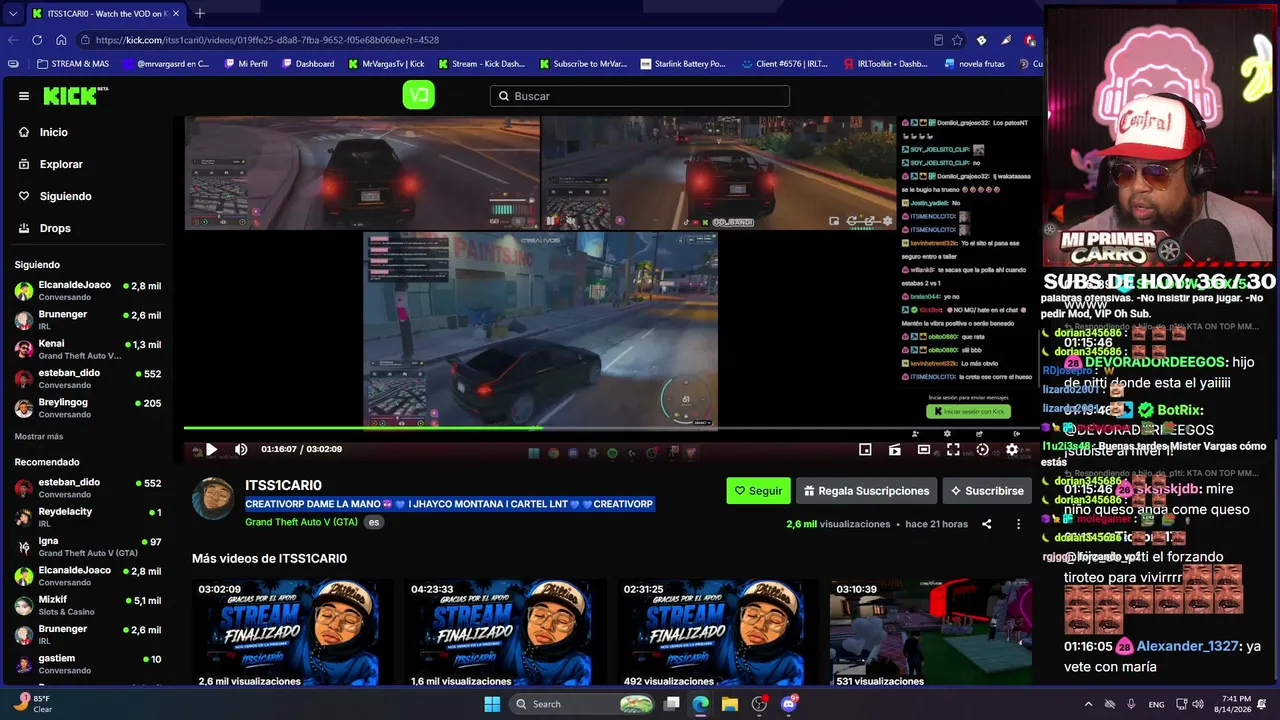Open the reader view icon
The height and width of the screenshot is (720, 1280).
pos(938,40)
